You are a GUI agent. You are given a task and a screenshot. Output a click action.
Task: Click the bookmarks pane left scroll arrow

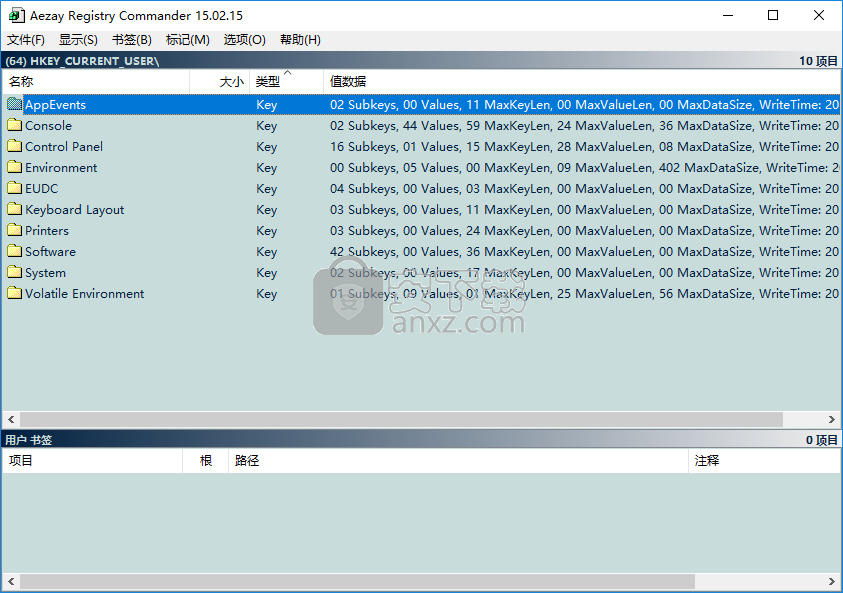11,581
